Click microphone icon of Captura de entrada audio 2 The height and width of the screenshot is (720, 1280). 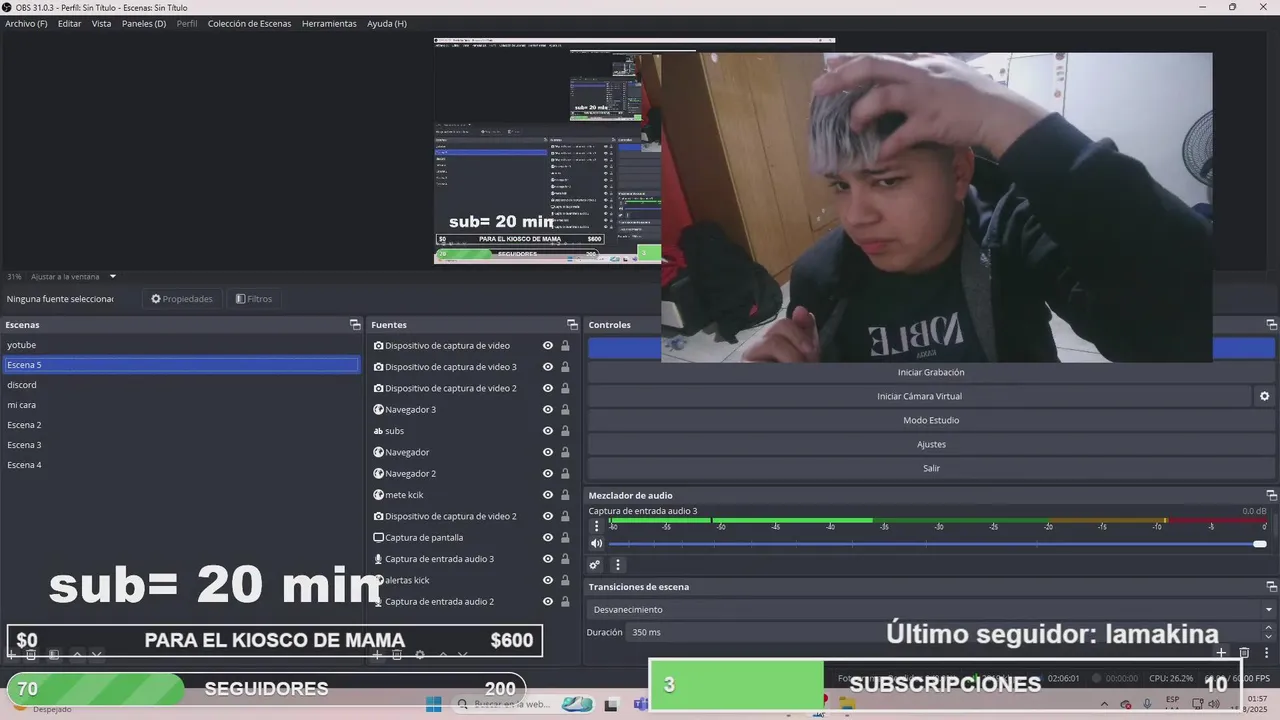(379, 602)
